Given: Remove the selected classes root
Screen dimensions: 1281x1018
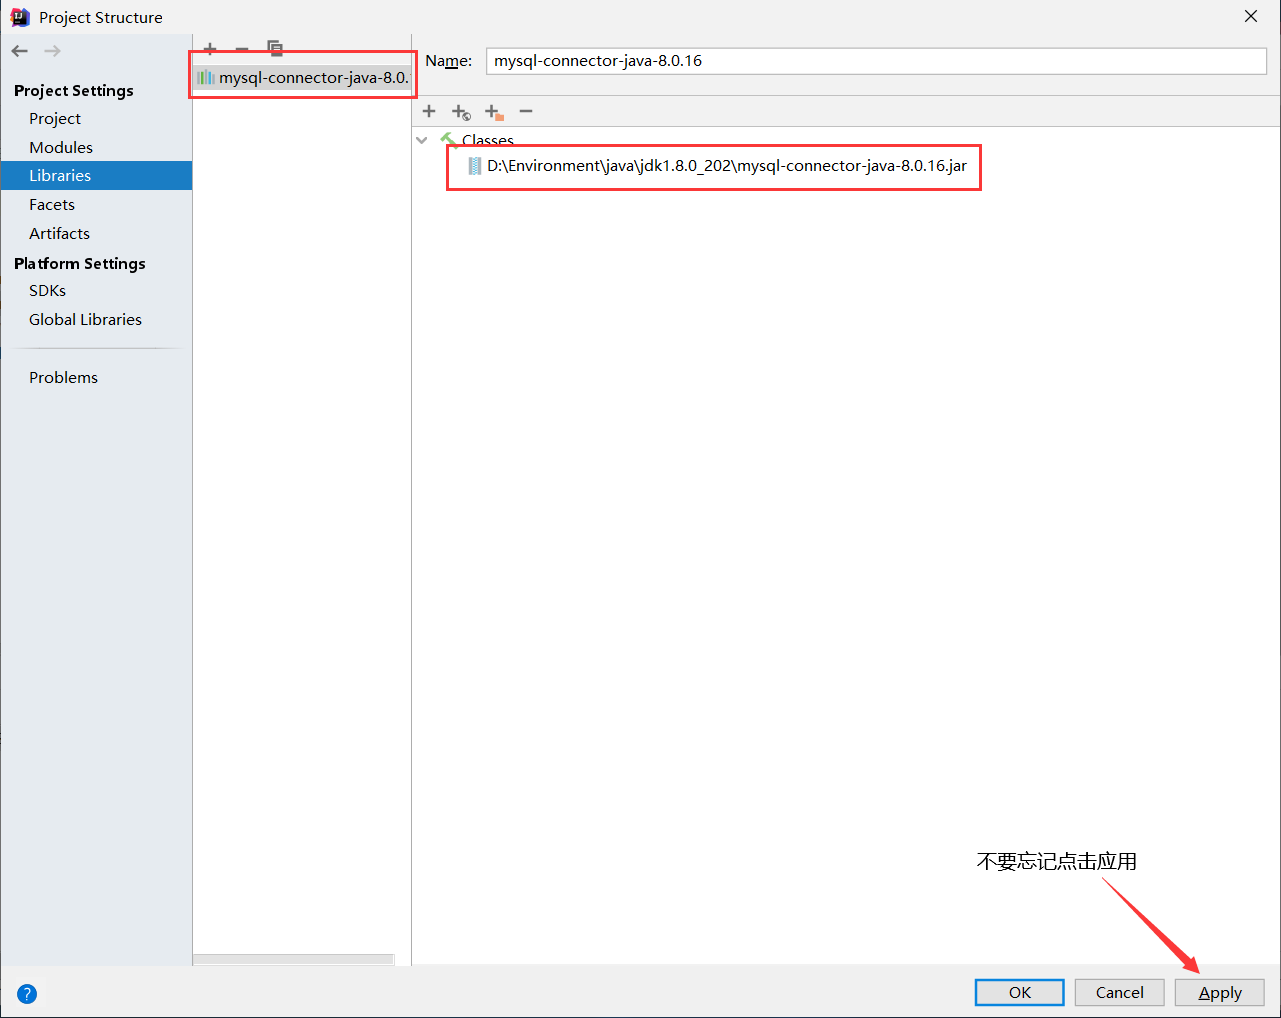Looking at the screenshot, I should [526, 111].
